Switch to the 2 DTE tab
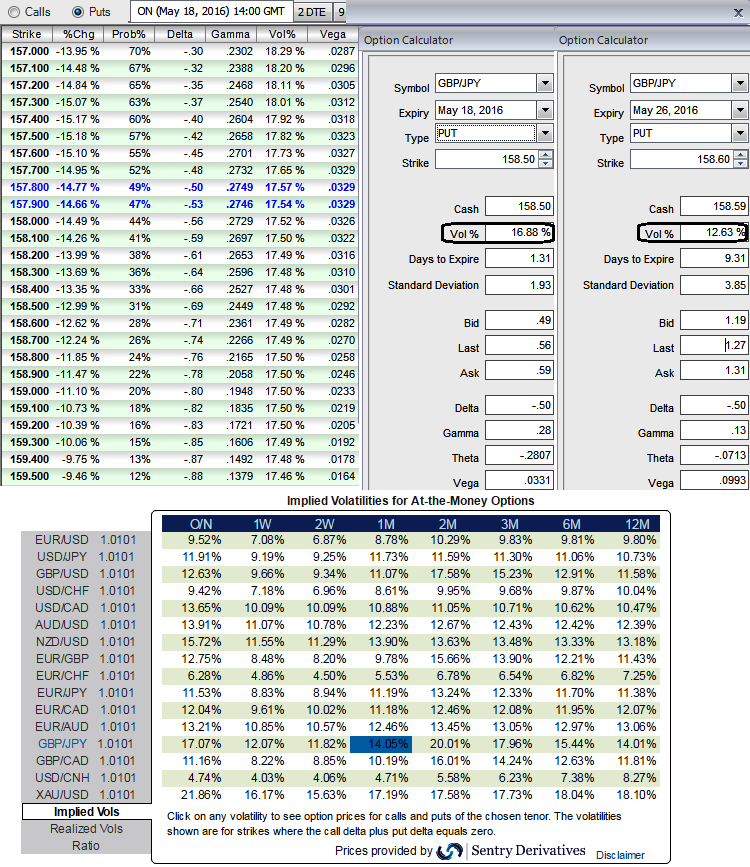 (312, 12)
